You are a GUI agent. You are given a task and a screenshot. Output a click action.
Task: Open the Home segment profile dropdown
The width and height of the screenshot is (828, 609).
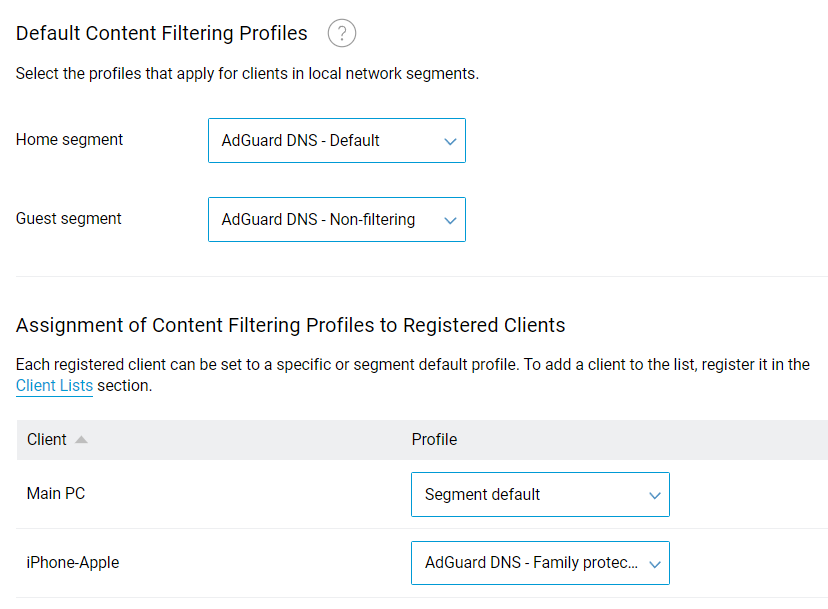[336, 140]
